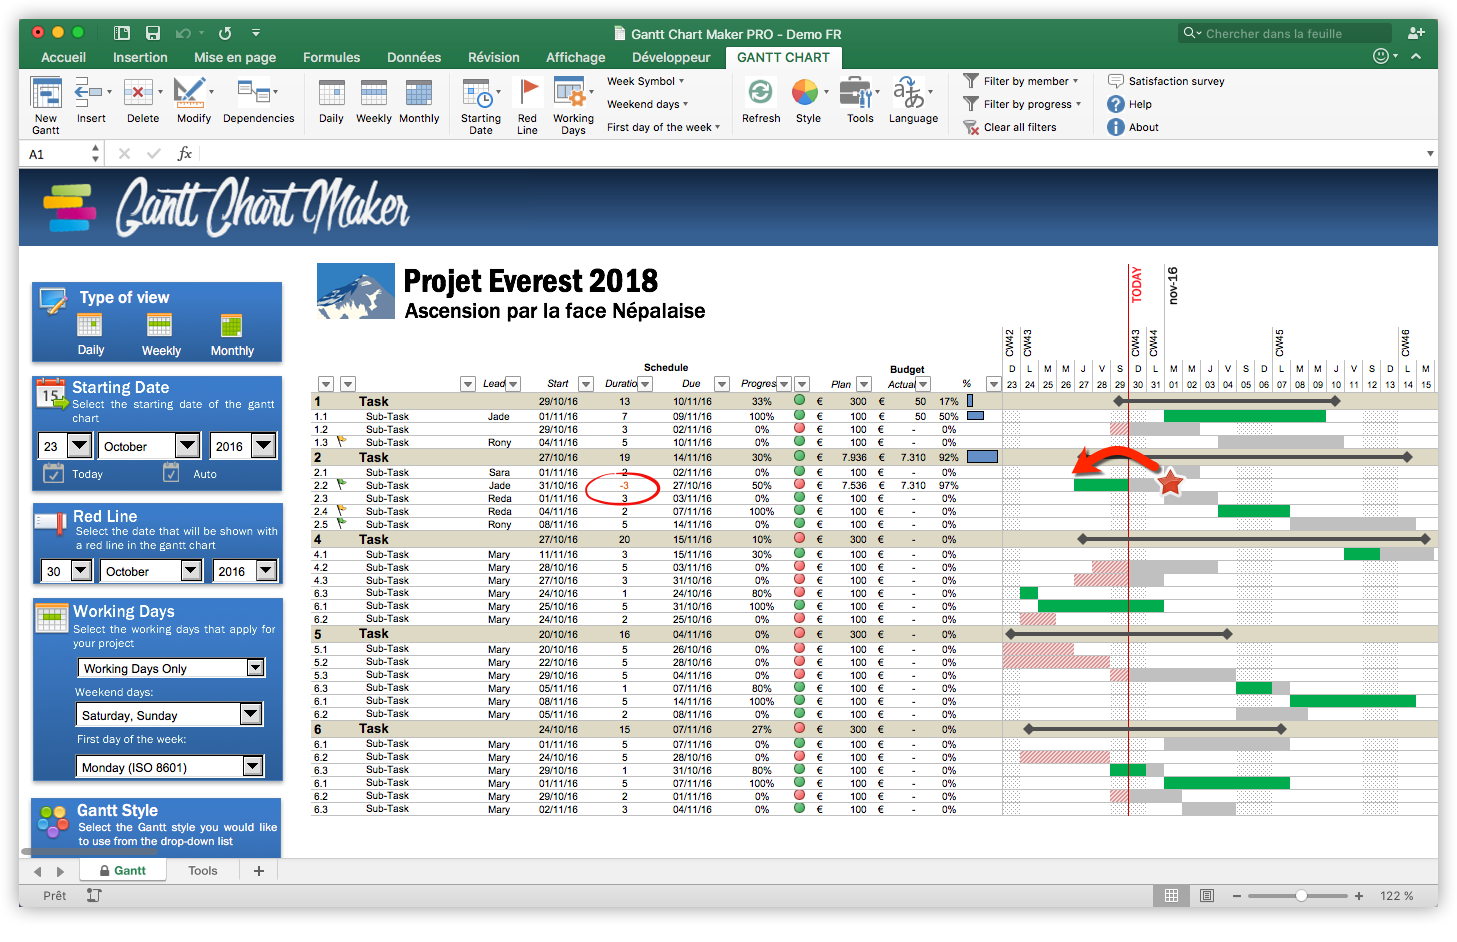The width and height of the screenshot is (1457, 942).
Task: Switch ribbon view to Weekly
Action: pyautogui.click(x=374, y=93)
